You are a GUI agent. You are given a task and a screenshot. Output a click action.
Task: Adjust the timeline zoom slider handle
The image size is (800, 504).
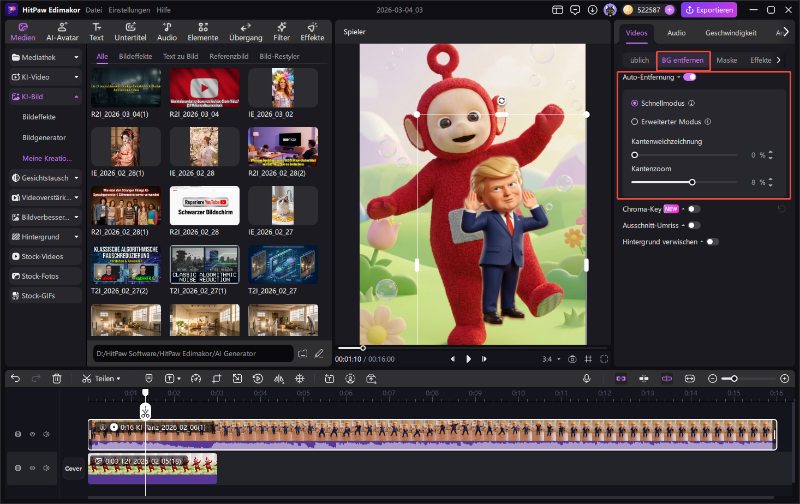[x=734, y=379]
